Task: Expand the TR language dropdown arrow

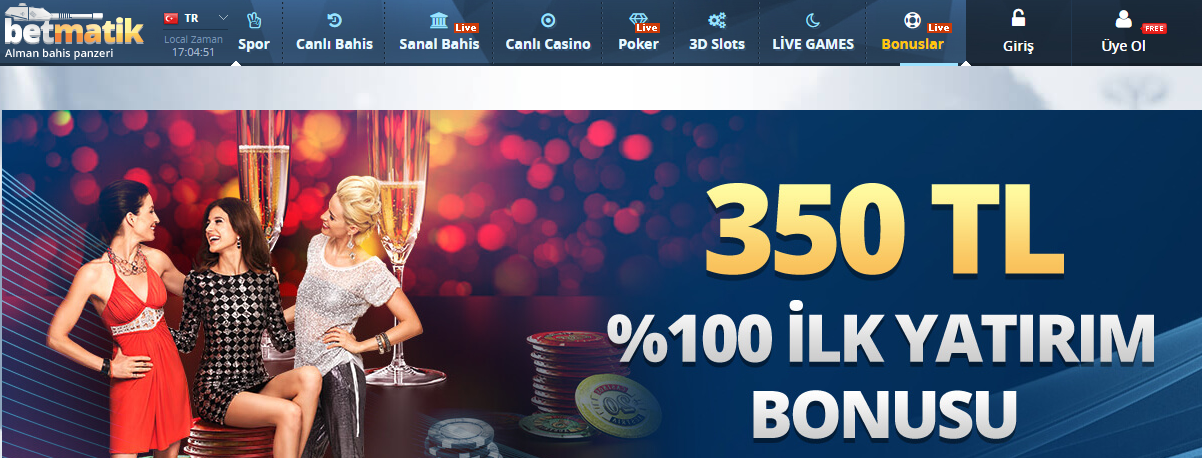Action: [x=223, y=18]
